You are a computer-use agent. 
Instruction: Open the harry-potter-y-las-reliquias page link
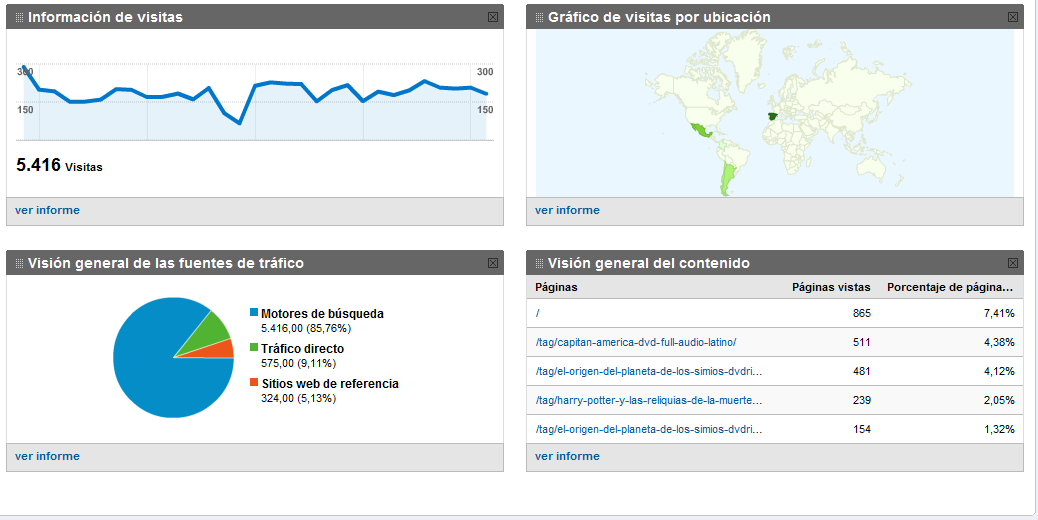(649, 401)
